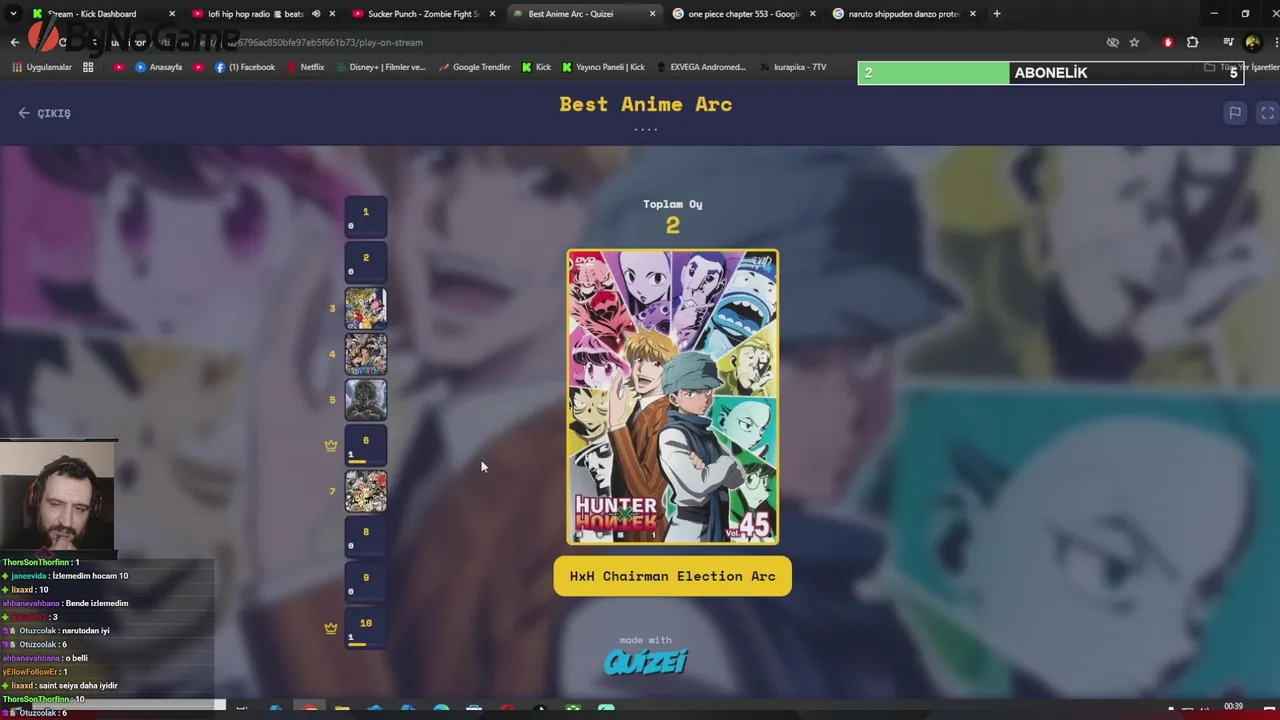This screenshot has height=720, width=1280.
Task: Click chat message "saint seiya daha iyidir"
Action: pos(79,686)
